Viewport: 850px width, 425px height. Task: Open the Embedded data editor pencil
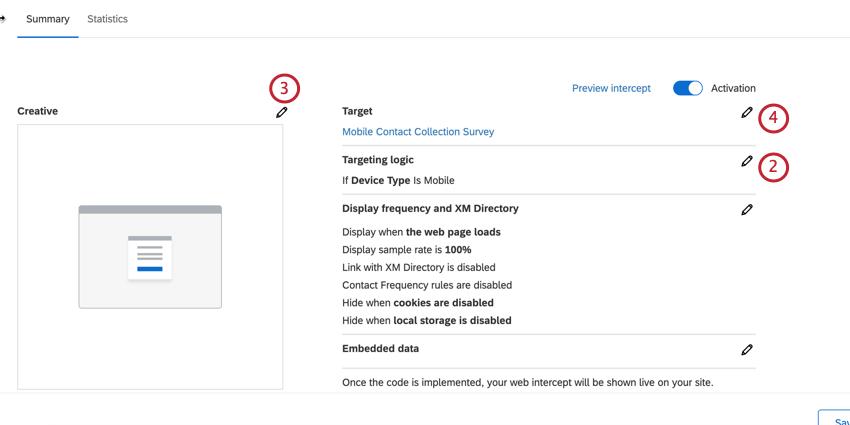click(x=746, y=350)
